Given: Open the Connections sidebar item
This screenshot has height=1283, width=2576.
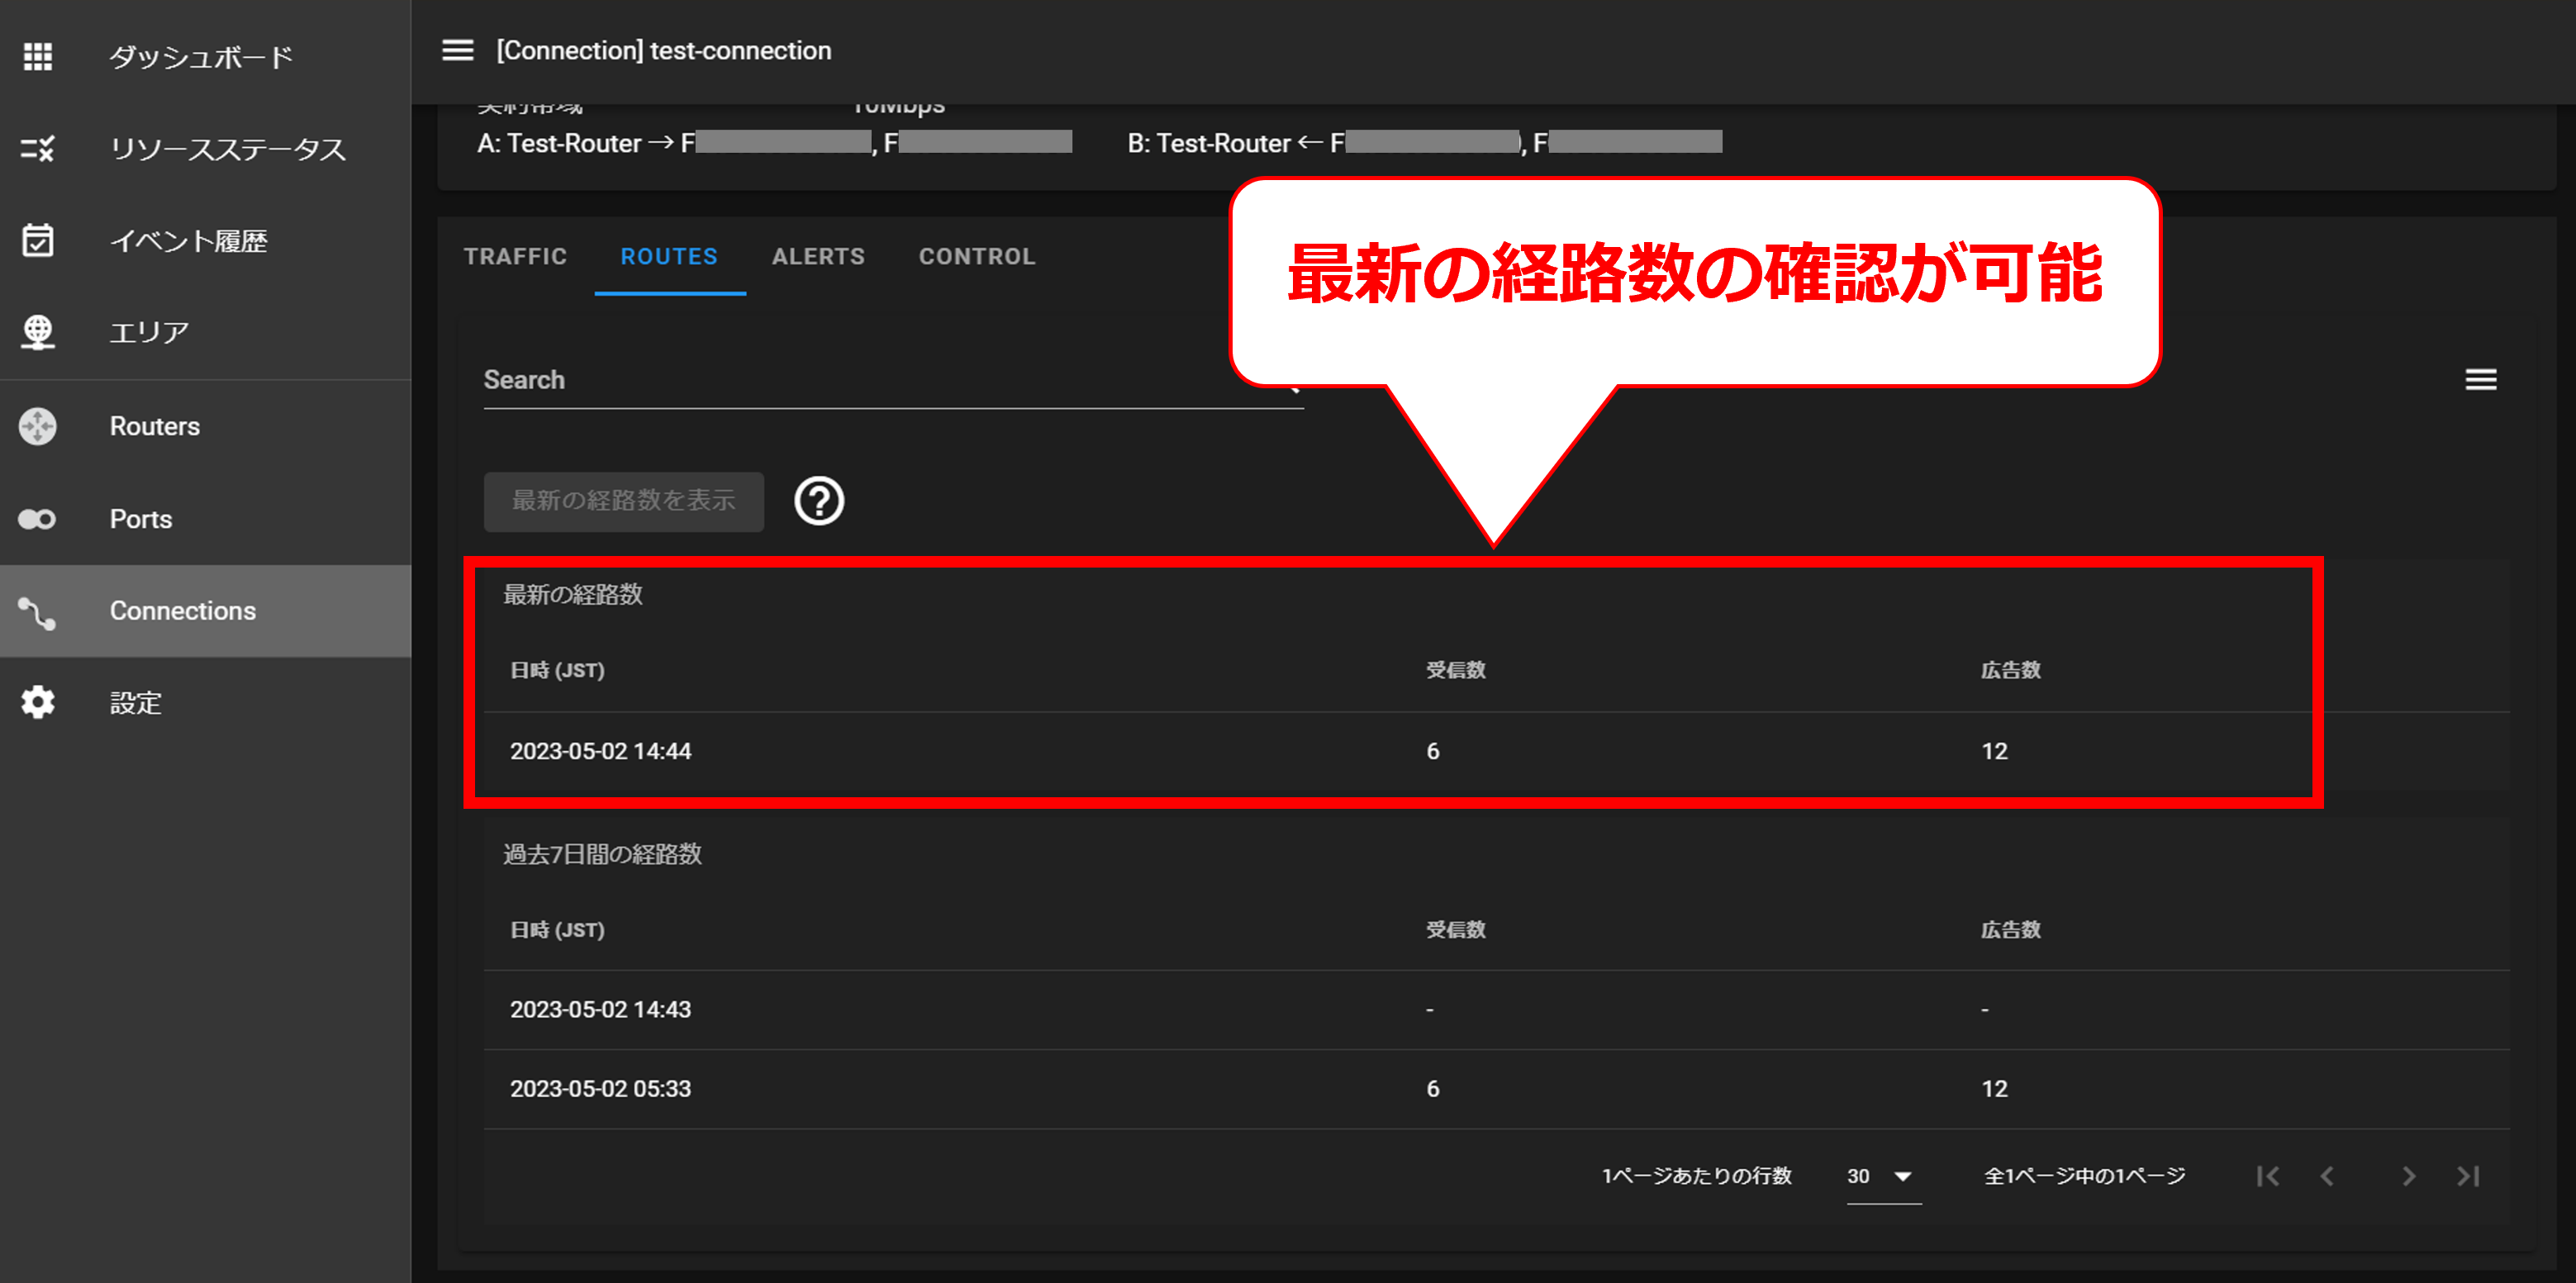Looking at the screenshot, I should tap(182, 611).
